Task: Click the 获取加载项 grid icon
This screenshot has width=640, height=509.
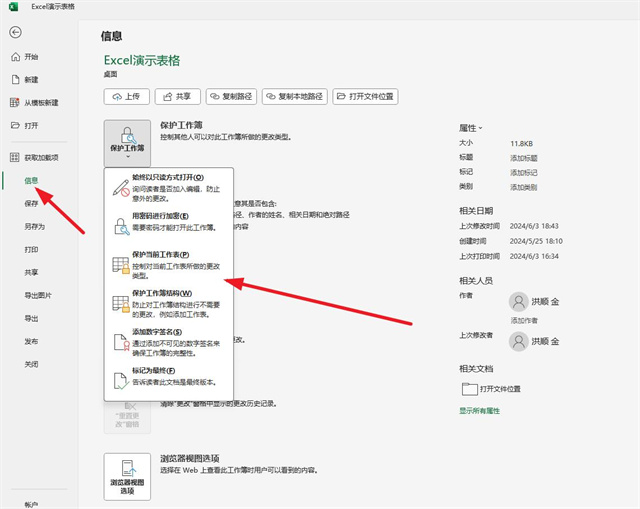Action: pyautogui.click(x=15, y=157)
